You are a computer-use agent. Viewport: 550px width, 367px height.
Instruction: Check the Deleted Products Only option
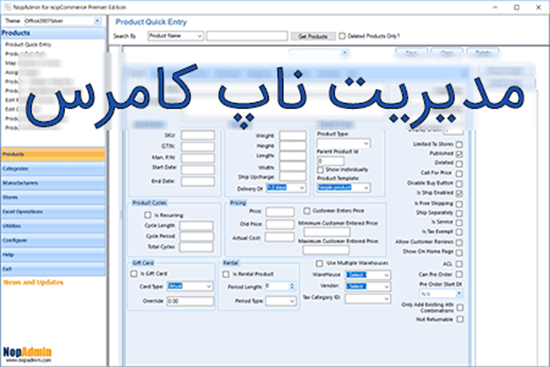(342, 36)
